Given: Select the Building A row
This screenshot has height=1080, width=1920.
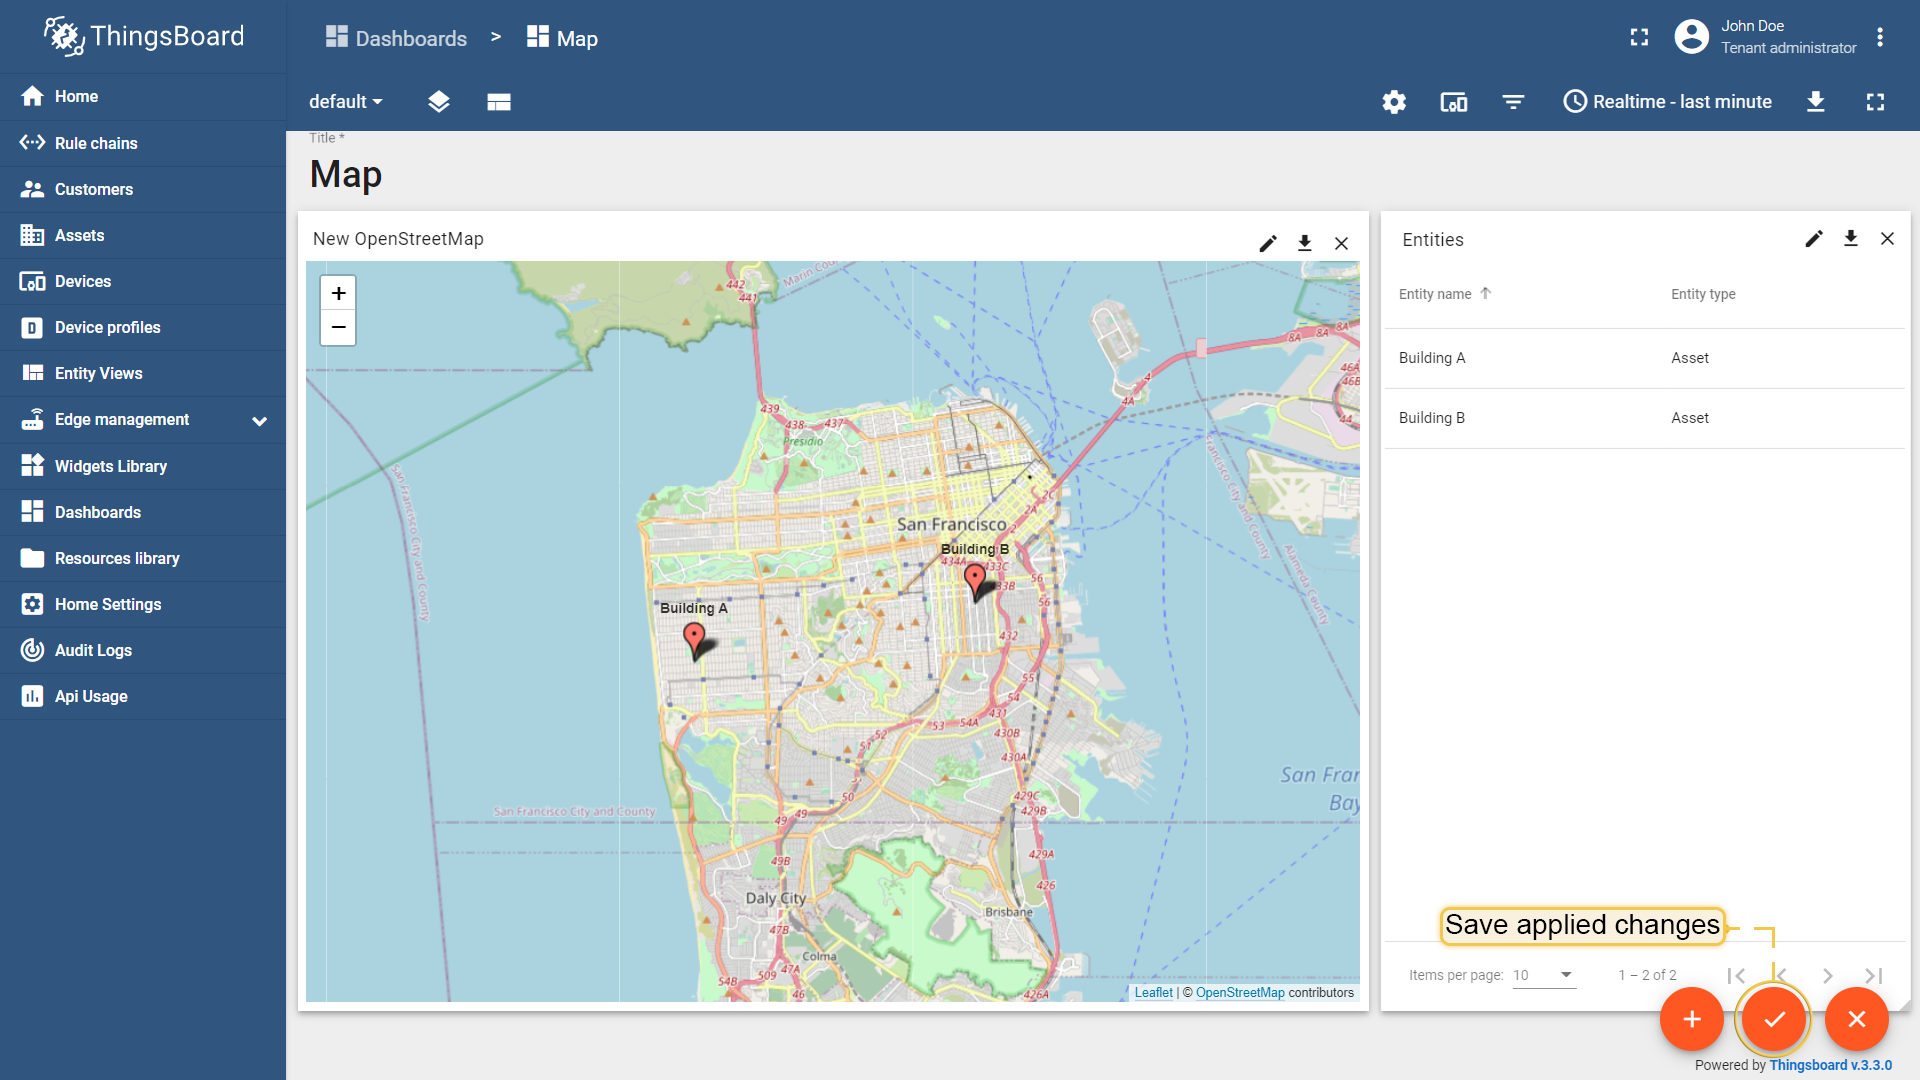Looking at the screenshot, I should 1645,358.
